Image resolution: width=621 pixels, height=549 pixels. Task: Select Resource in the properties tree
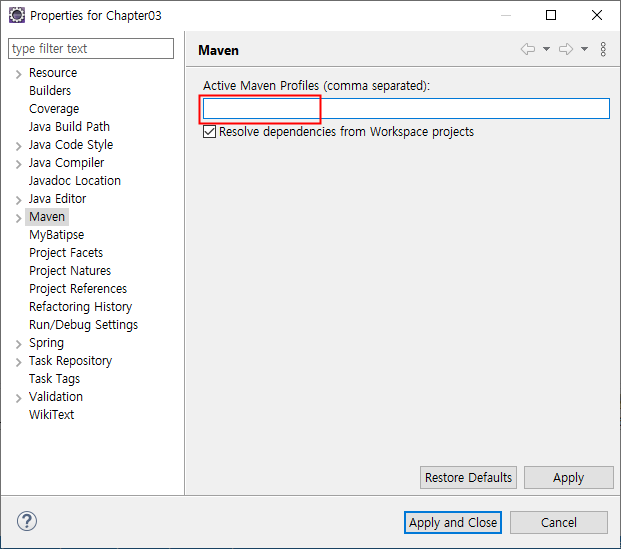pyautogui.click(x=53, y=73)
